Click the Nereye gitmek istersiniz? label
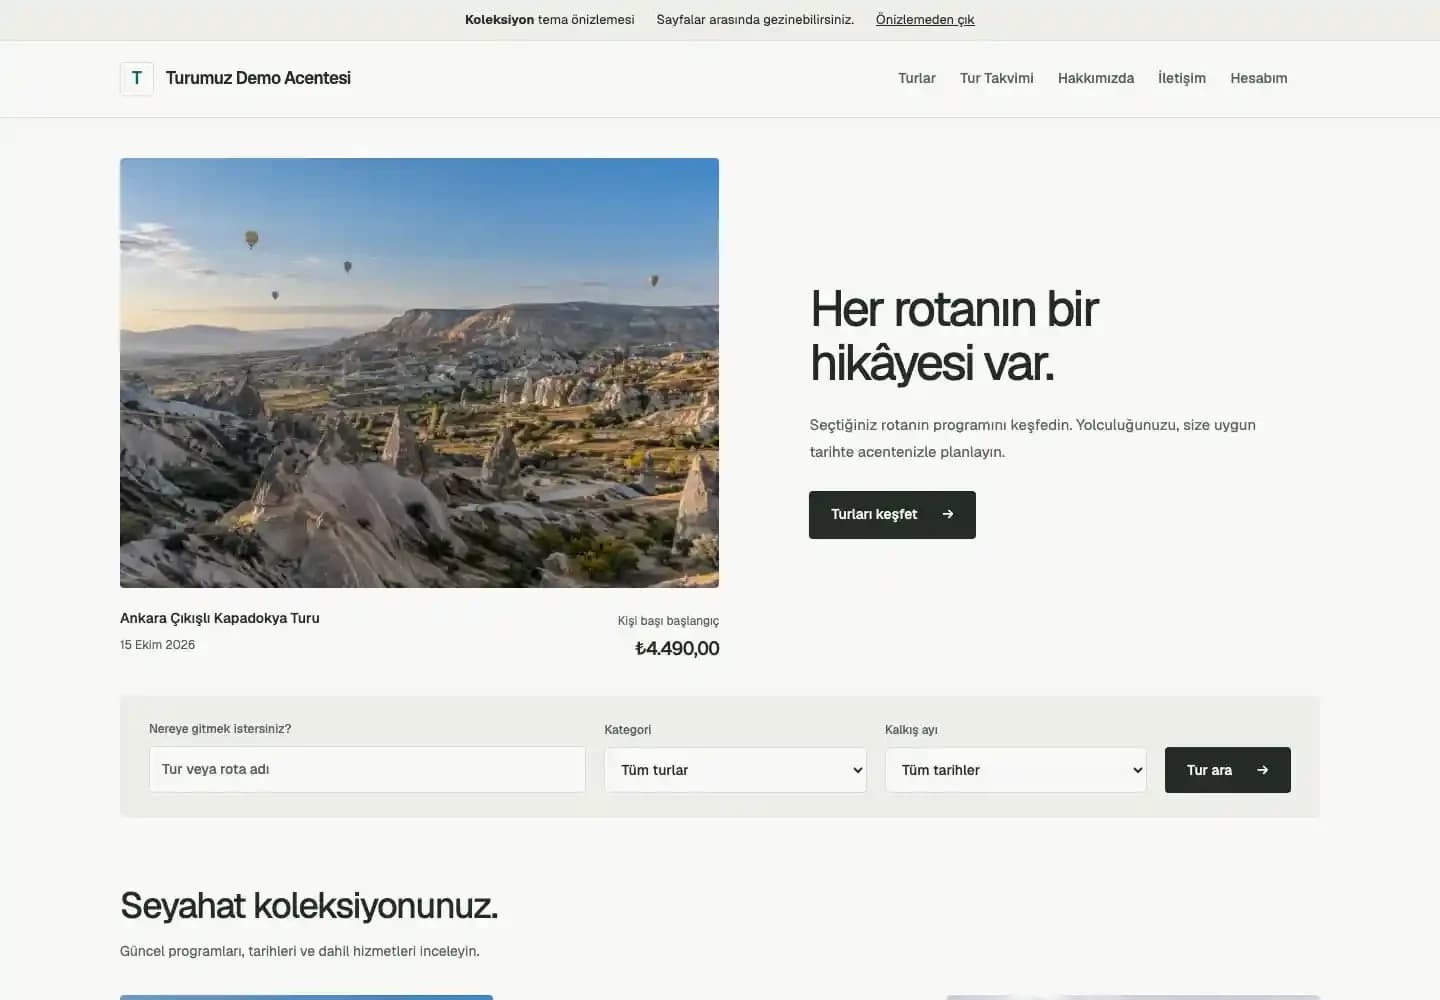Screen dimensions: 1440x1000 220,729
